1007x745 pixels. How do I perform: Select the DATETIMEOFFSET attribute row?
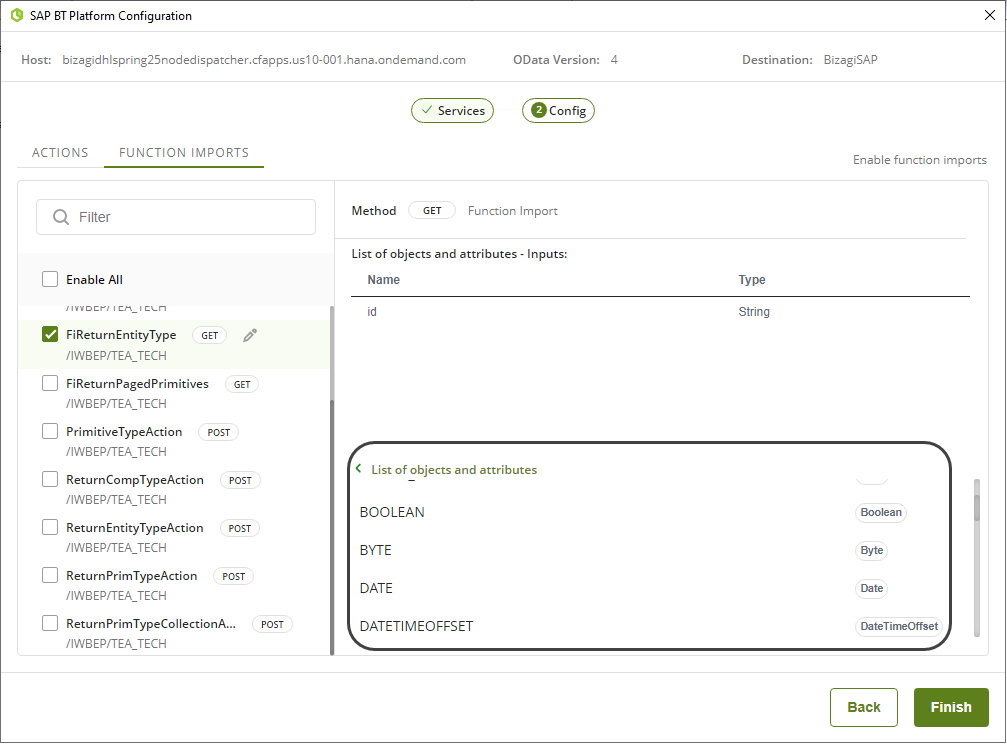(x=417, y=626)
